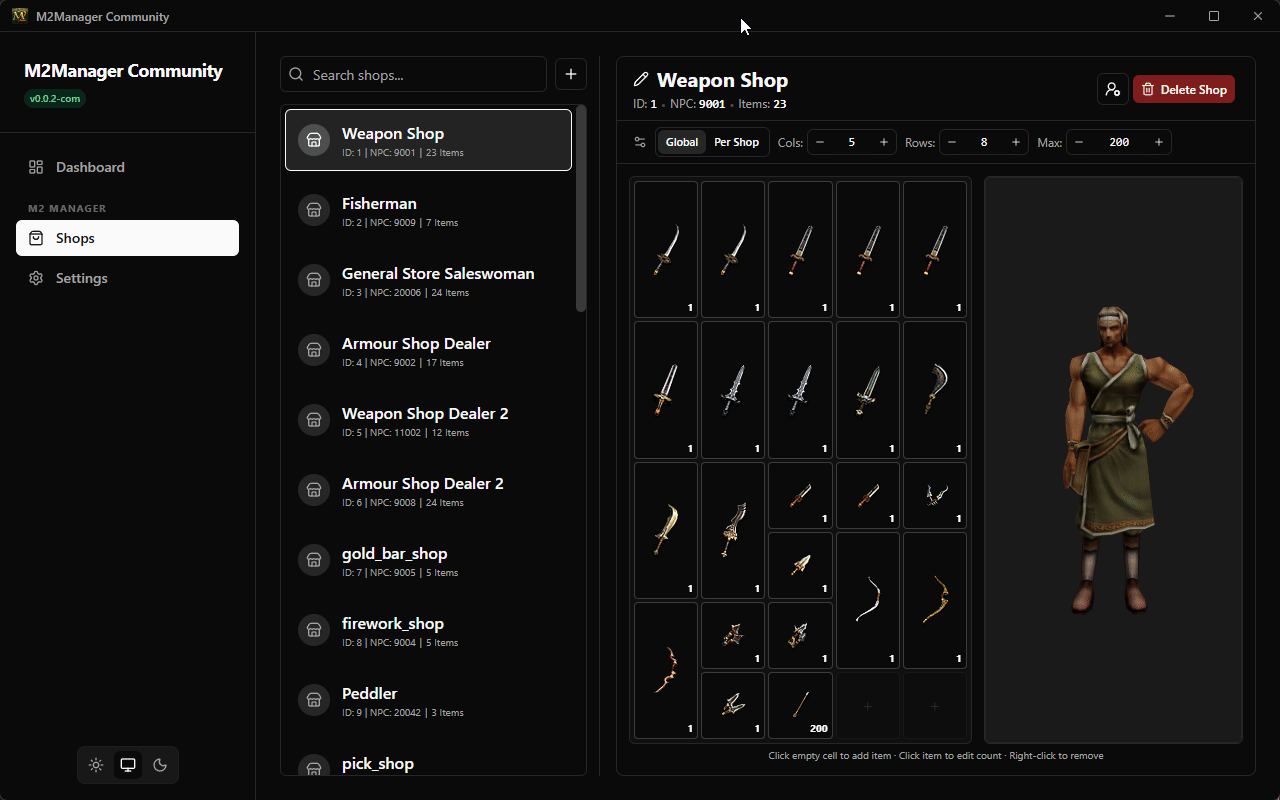Select the arrow item with count 200

800,705
